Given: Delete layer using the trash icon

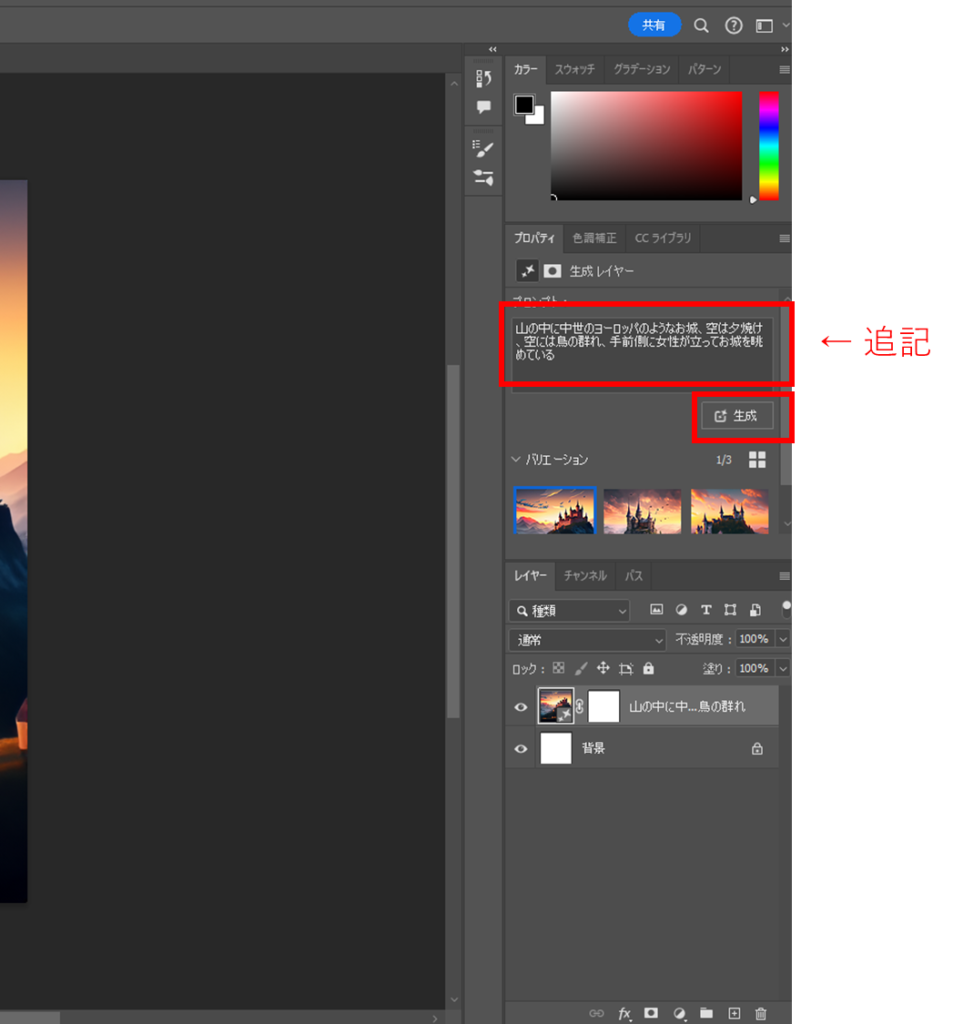Looking at the screenshot, I should 761,1013.
